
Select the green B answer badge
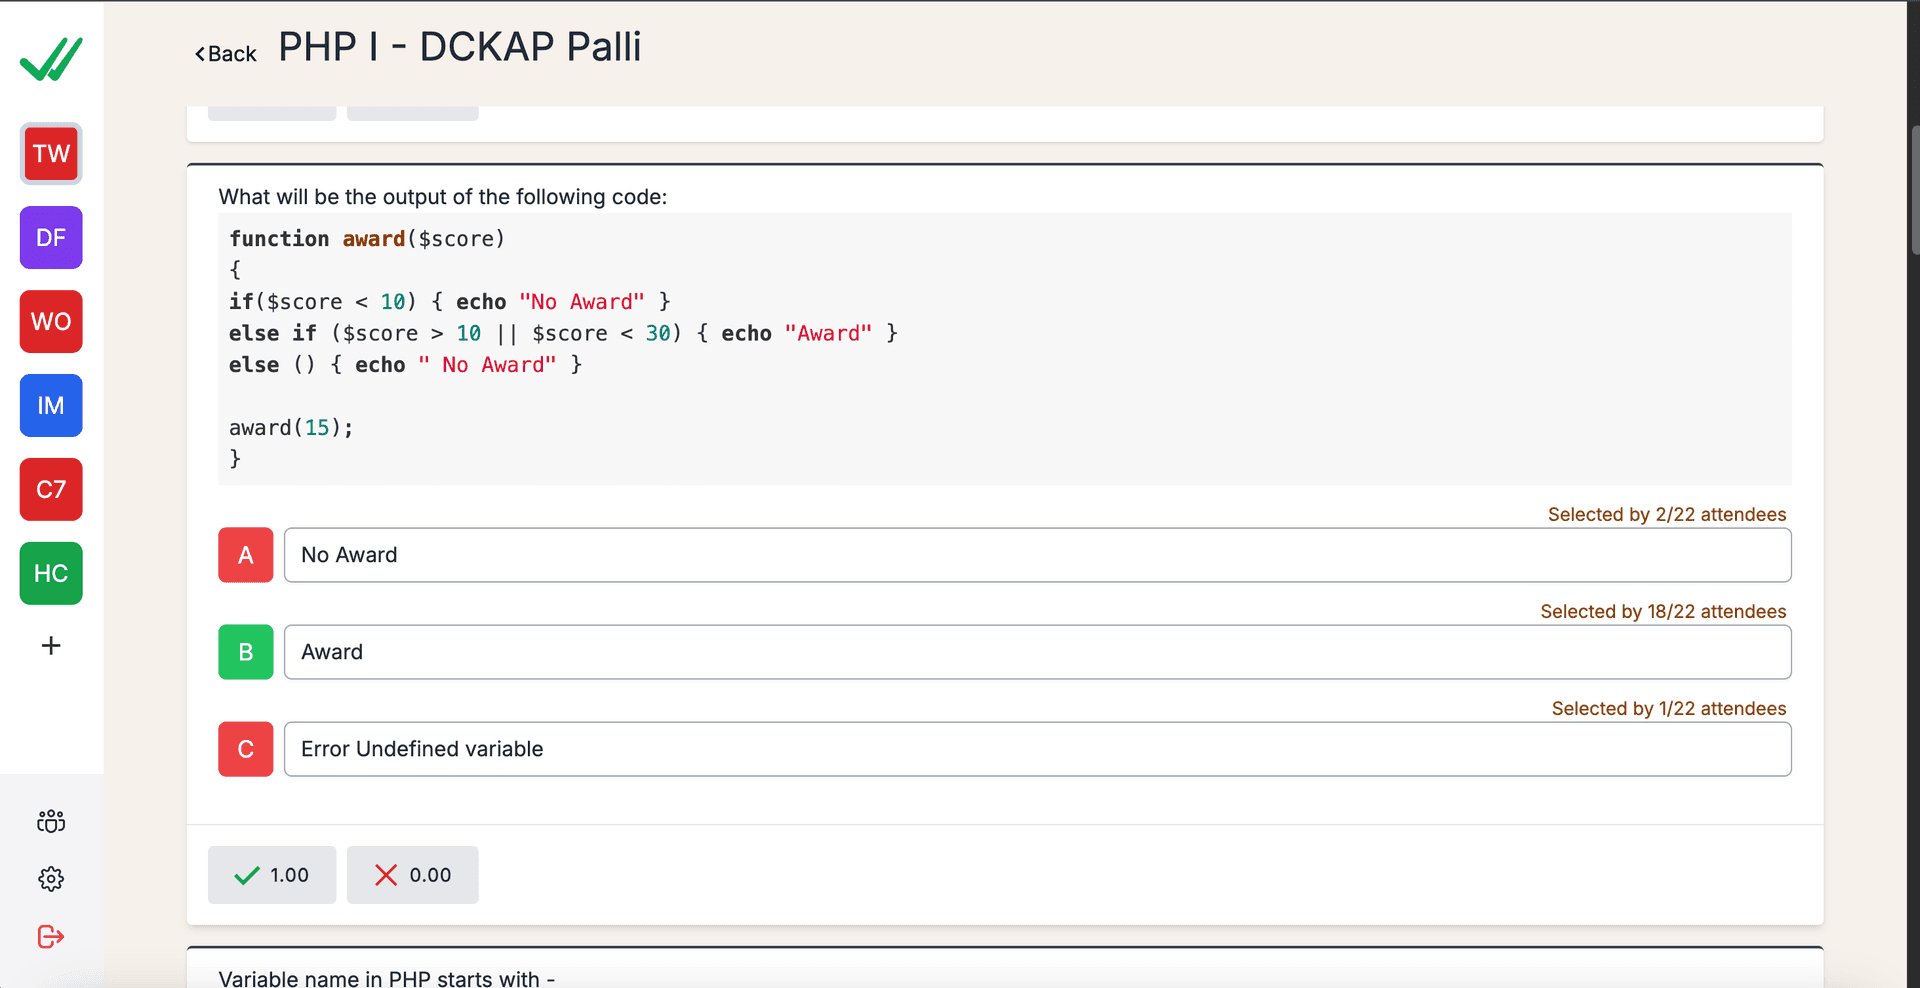click(246, 652)
